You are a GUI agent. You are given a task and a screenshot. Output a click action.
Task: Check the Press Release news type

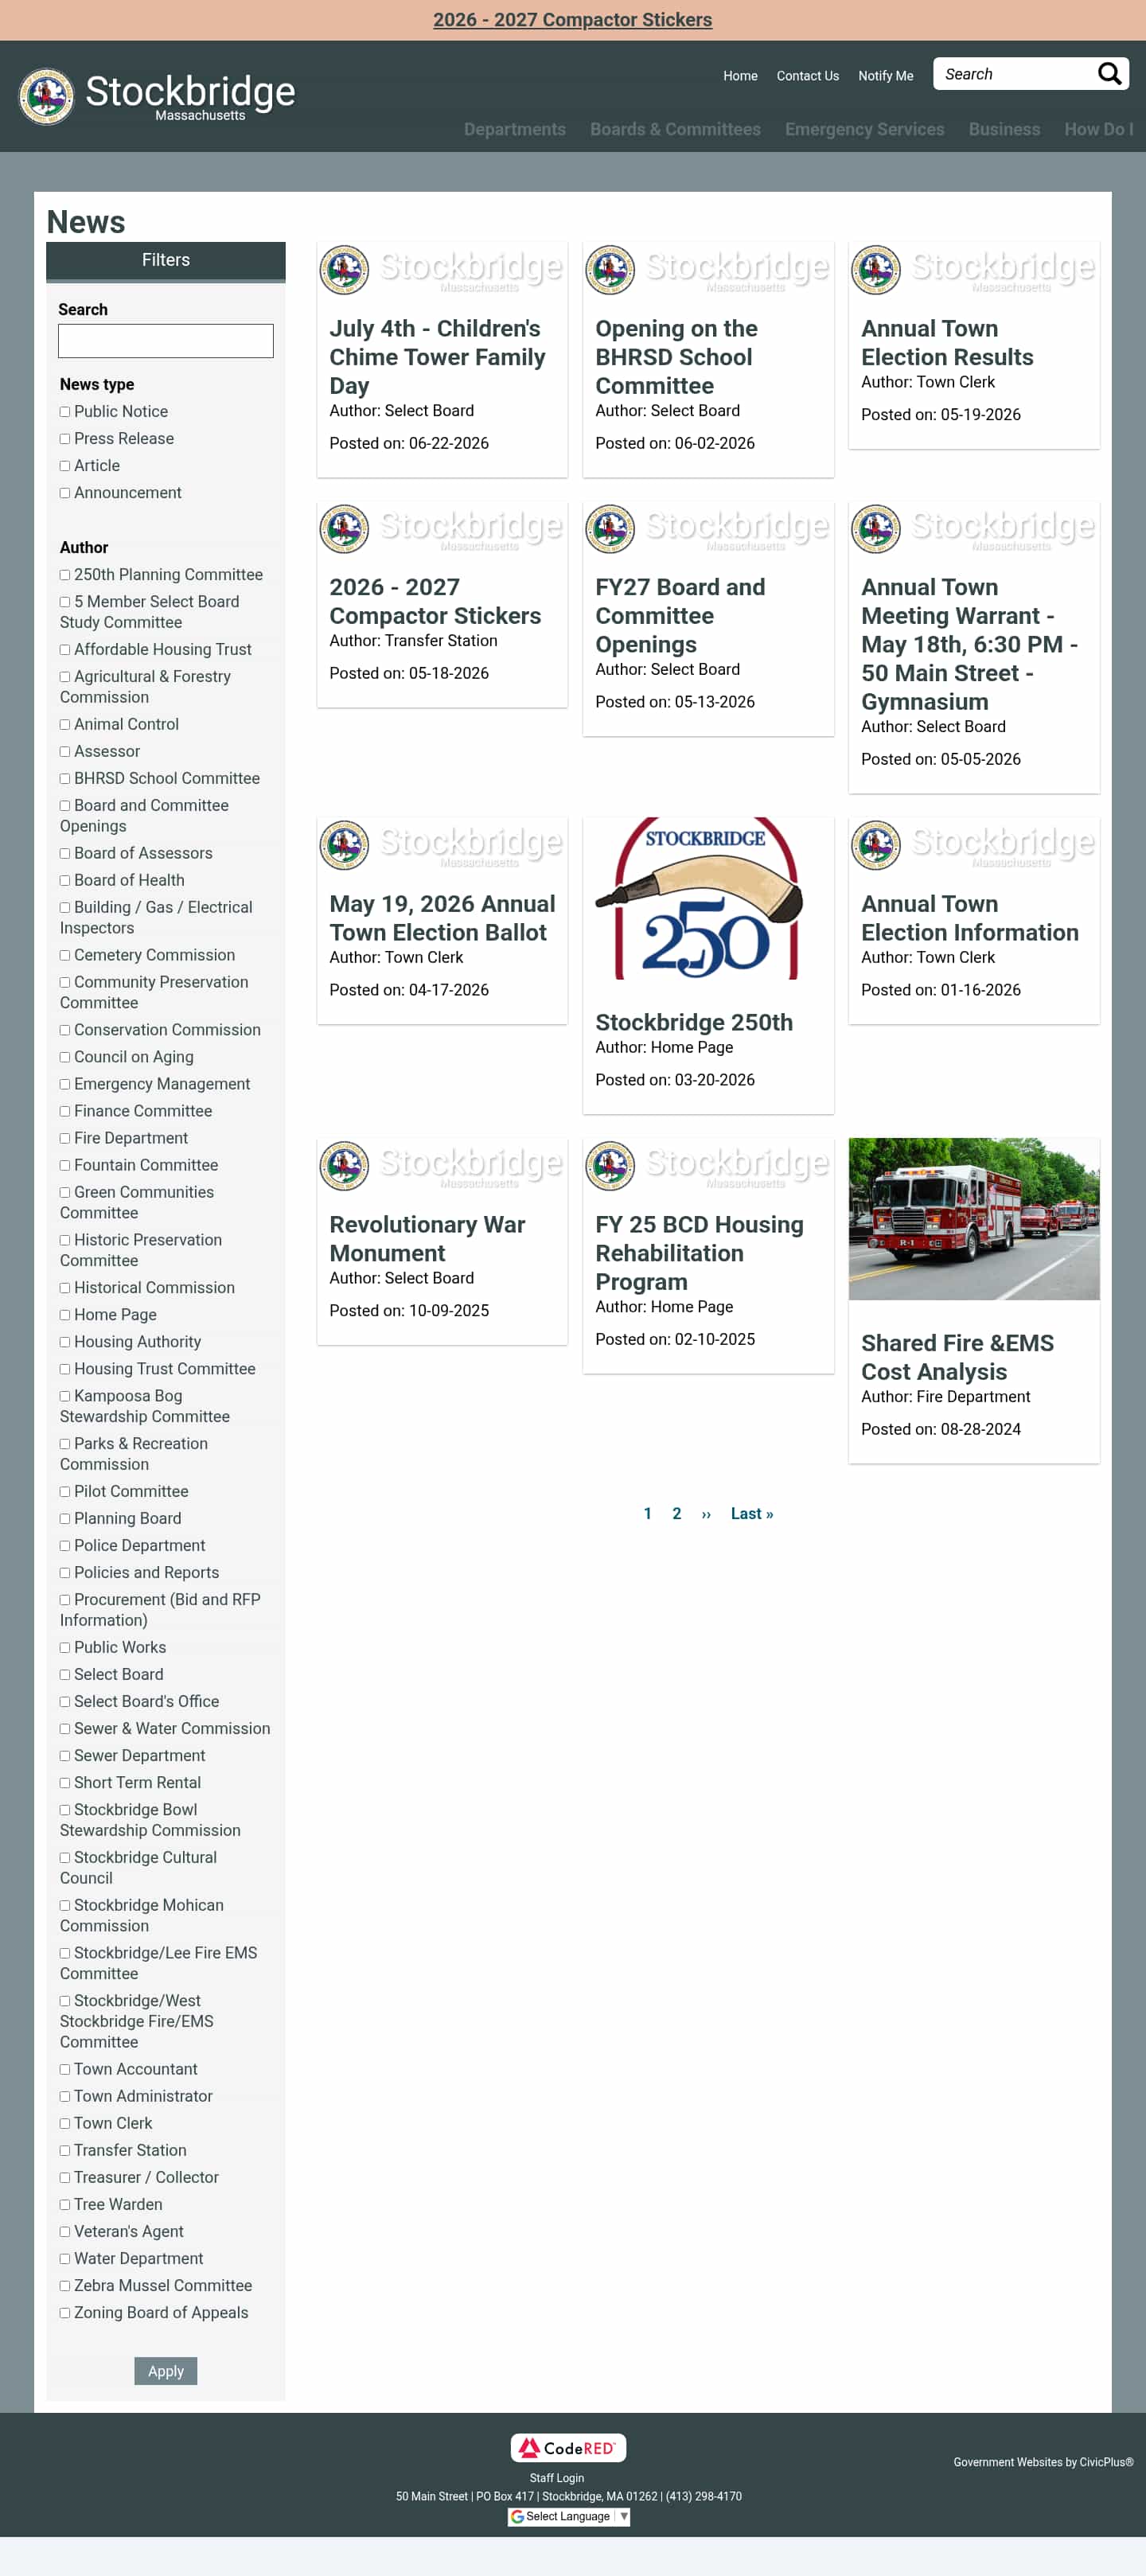(x=65, y=439)
